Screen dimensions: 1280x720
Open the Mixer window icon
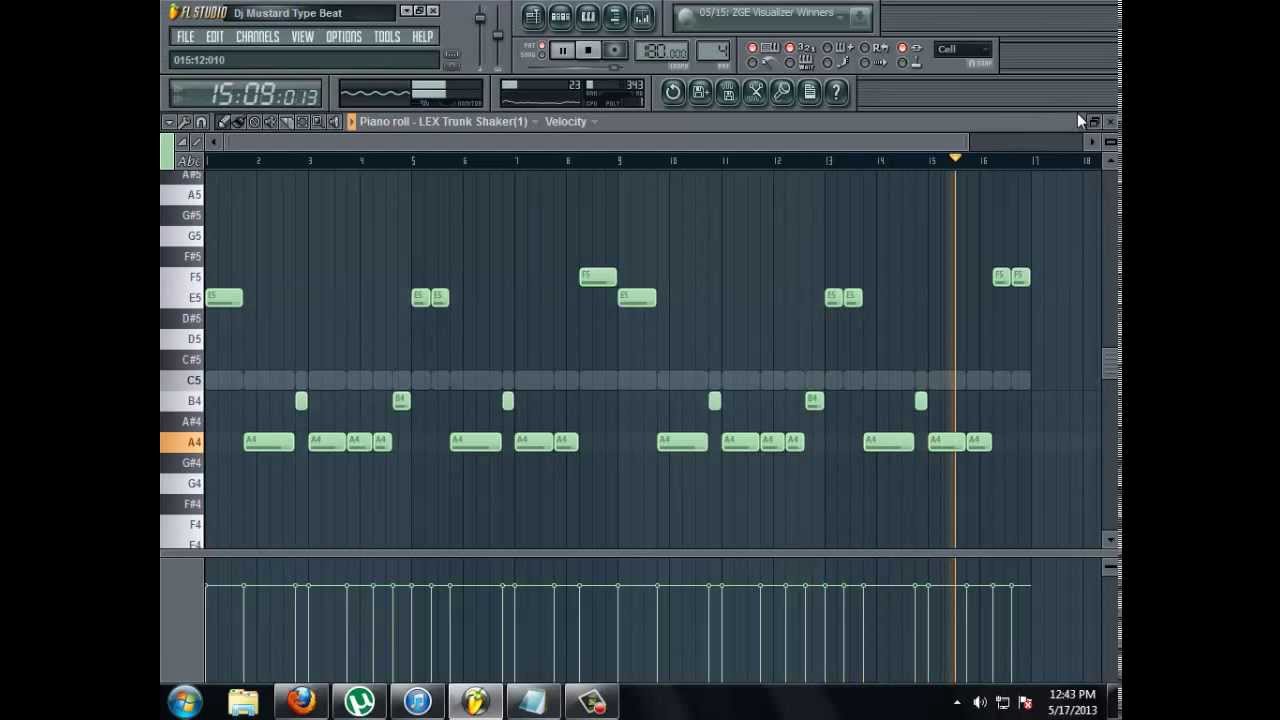tap(642, 16)
